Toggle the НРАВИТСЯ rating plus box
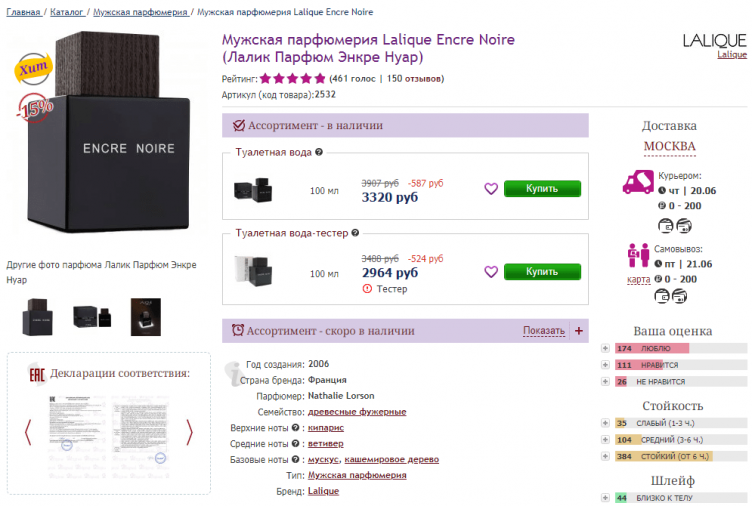The width and height of the screenshot is (752, 506). point(605,365)
